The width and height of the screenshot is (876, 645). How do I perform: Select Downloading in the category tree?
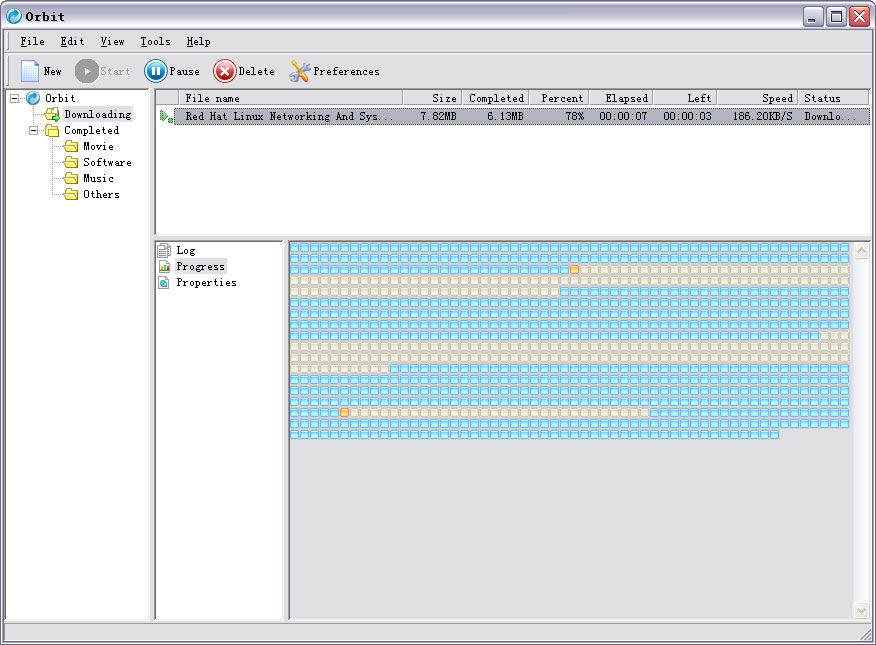(98, 114)
